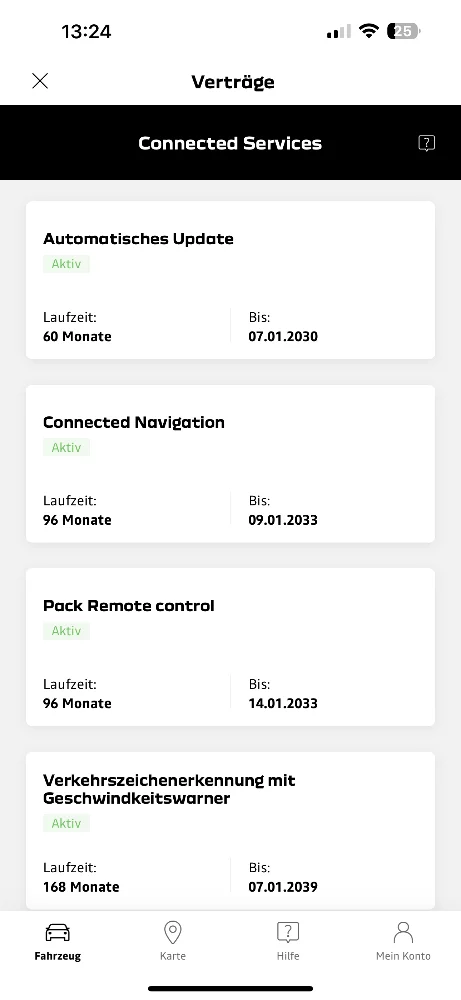The width and height of the screenshot is (461, 1000).
Task: Open the Connected Navigation contract card
Action: coord(230,464)
